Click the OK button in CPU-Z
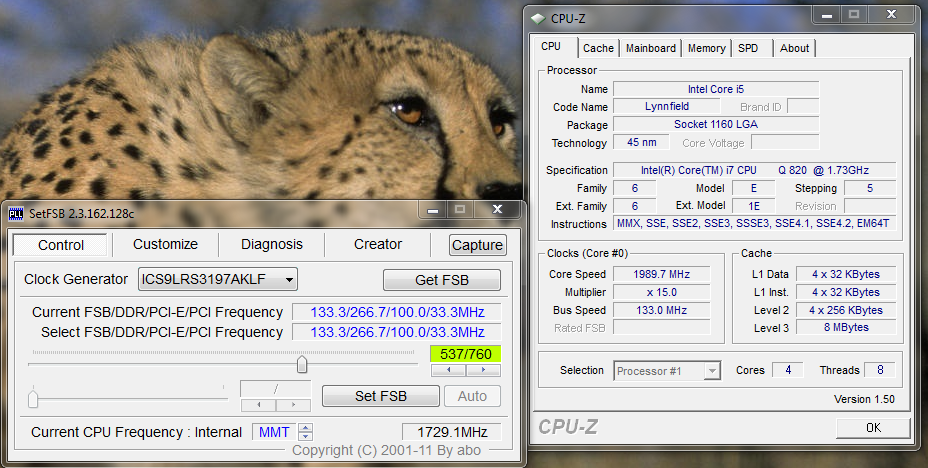The height and width of the screenshot is (468, 928). (873, 427)
